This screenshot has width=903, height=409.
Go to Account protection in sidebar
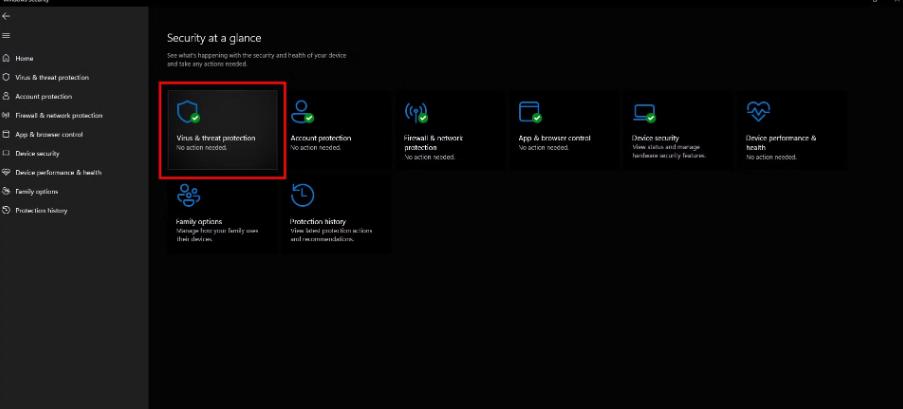pyautogui.click(x=44, y=96)
